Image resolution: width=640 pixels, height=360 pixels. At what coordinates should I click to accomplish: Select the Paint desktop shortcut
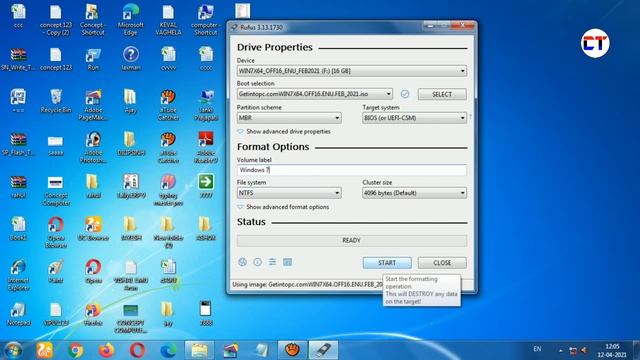56,271
